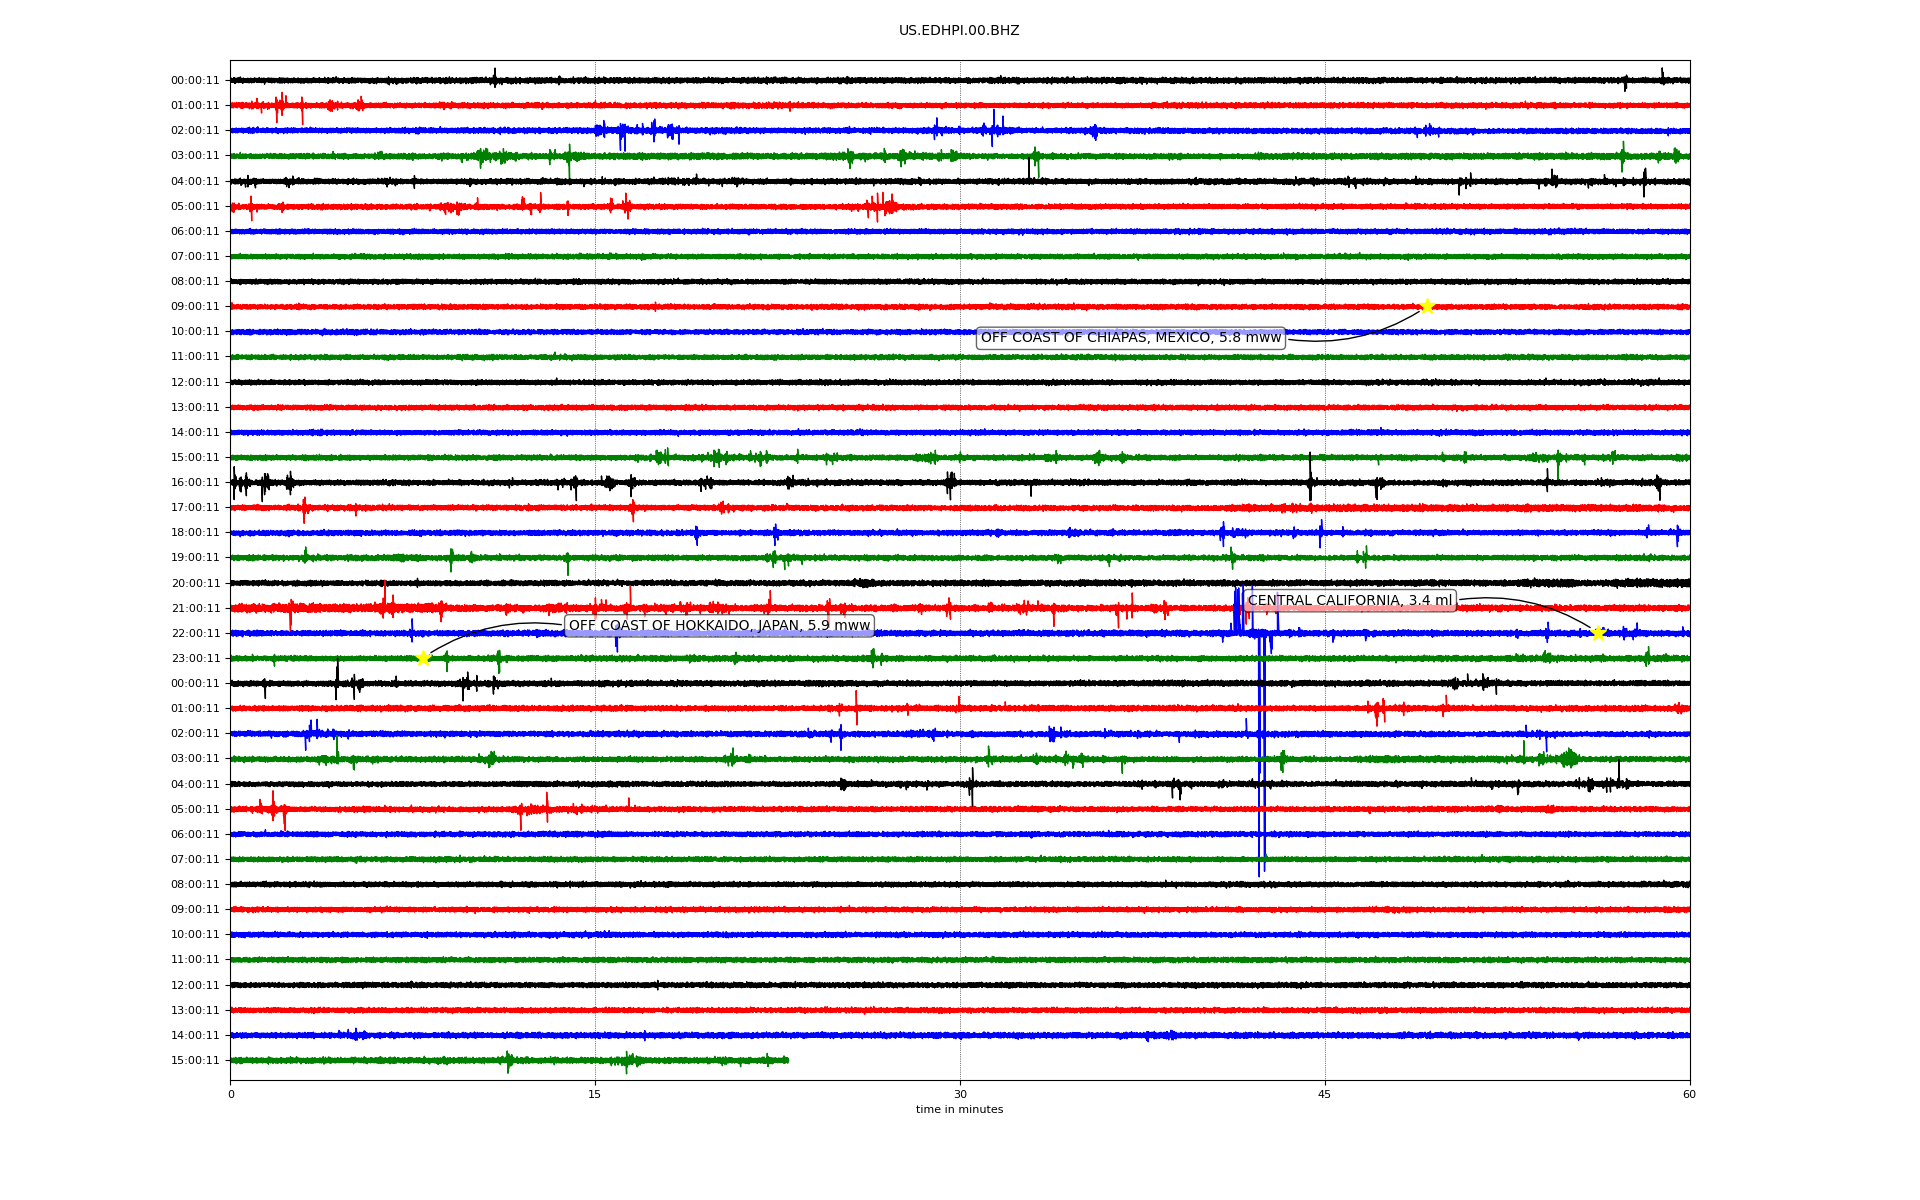Click the Hokkaido, Japan 5.9 mww annotation

pos(719,626)
